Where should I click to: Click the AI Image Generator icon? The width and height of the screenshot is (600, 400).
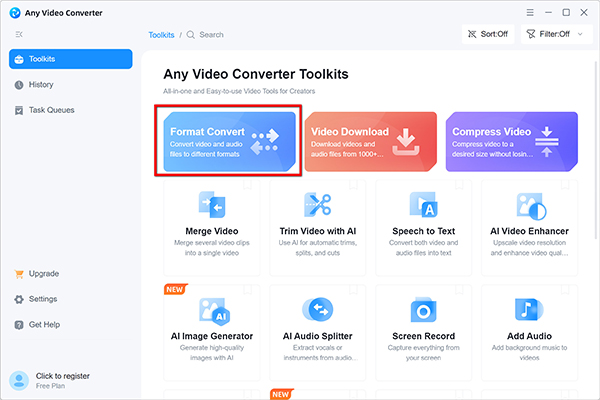point(214,311)
